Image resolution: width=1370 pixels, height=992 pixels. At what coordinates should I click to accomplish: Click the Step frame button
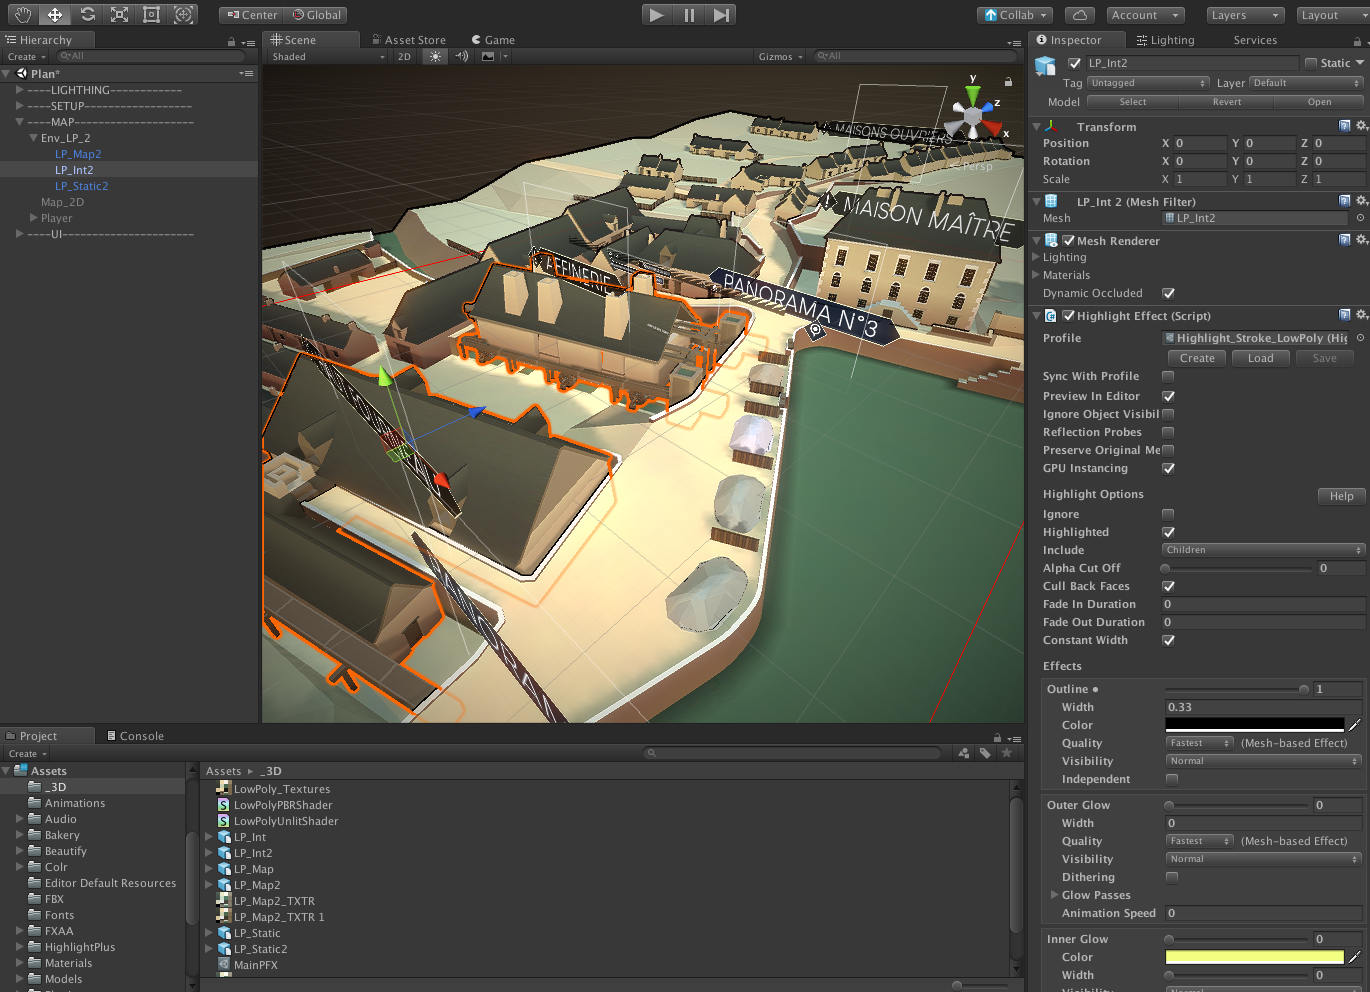pyautogui.click(x=721, y=15)
